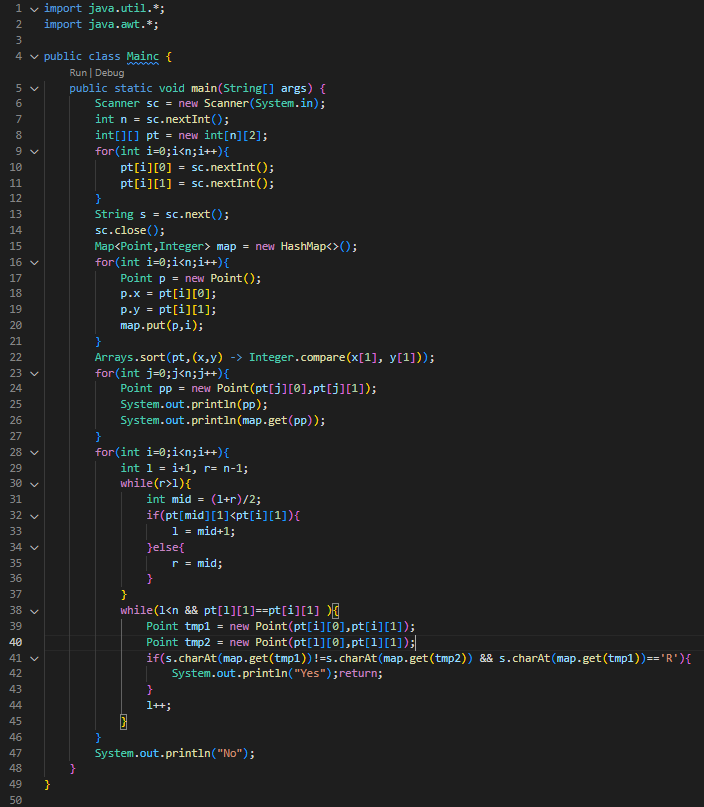This screenshot has width=704, height=807.
Task: Place cursor in "import java.util.*;"
Action: (x=104, y=9)
